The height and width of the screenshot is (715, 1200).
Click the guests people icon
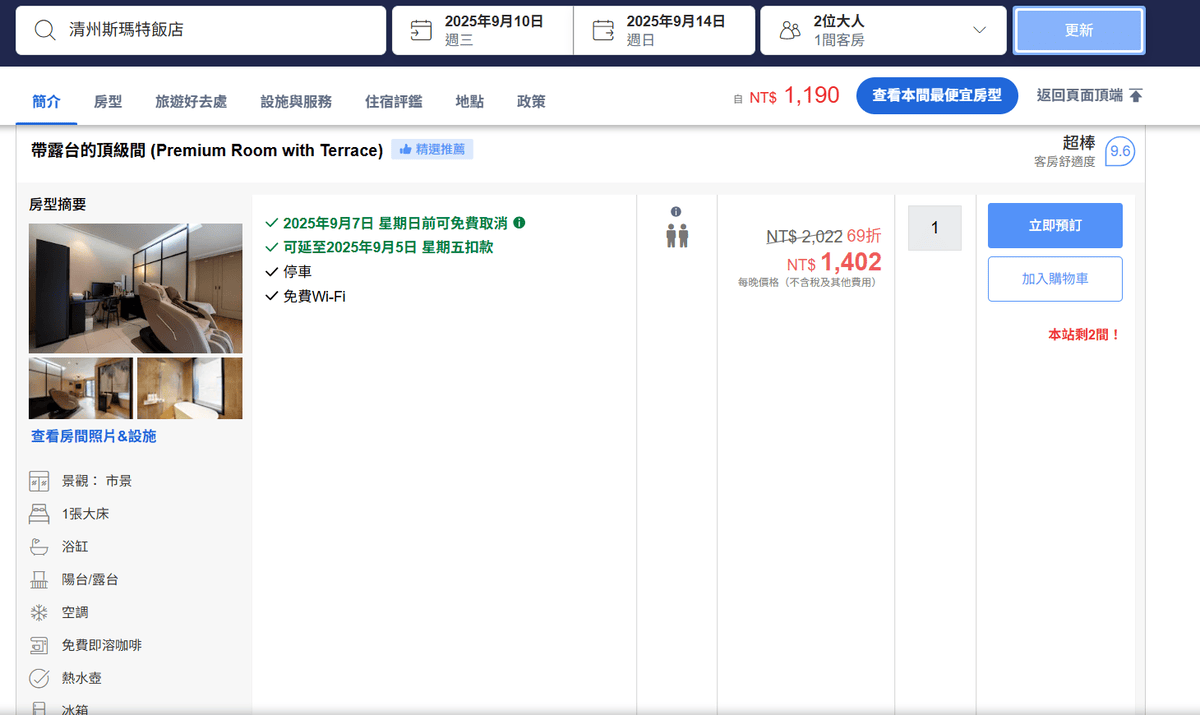pyautogui.click(x=790, y=30)
